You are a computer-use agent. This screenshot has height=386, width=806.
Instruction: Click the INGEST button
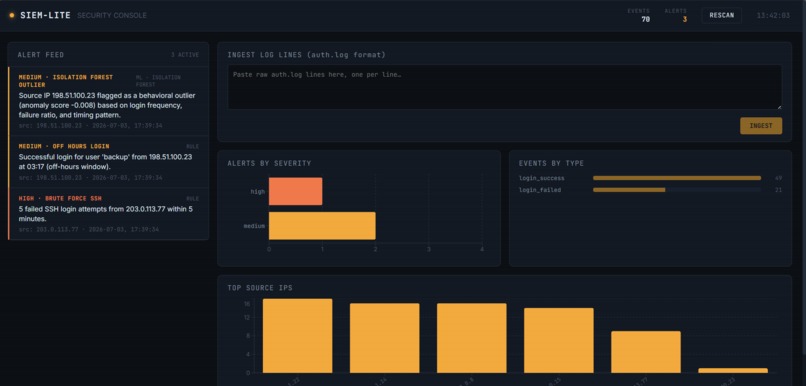pos(761,126)
